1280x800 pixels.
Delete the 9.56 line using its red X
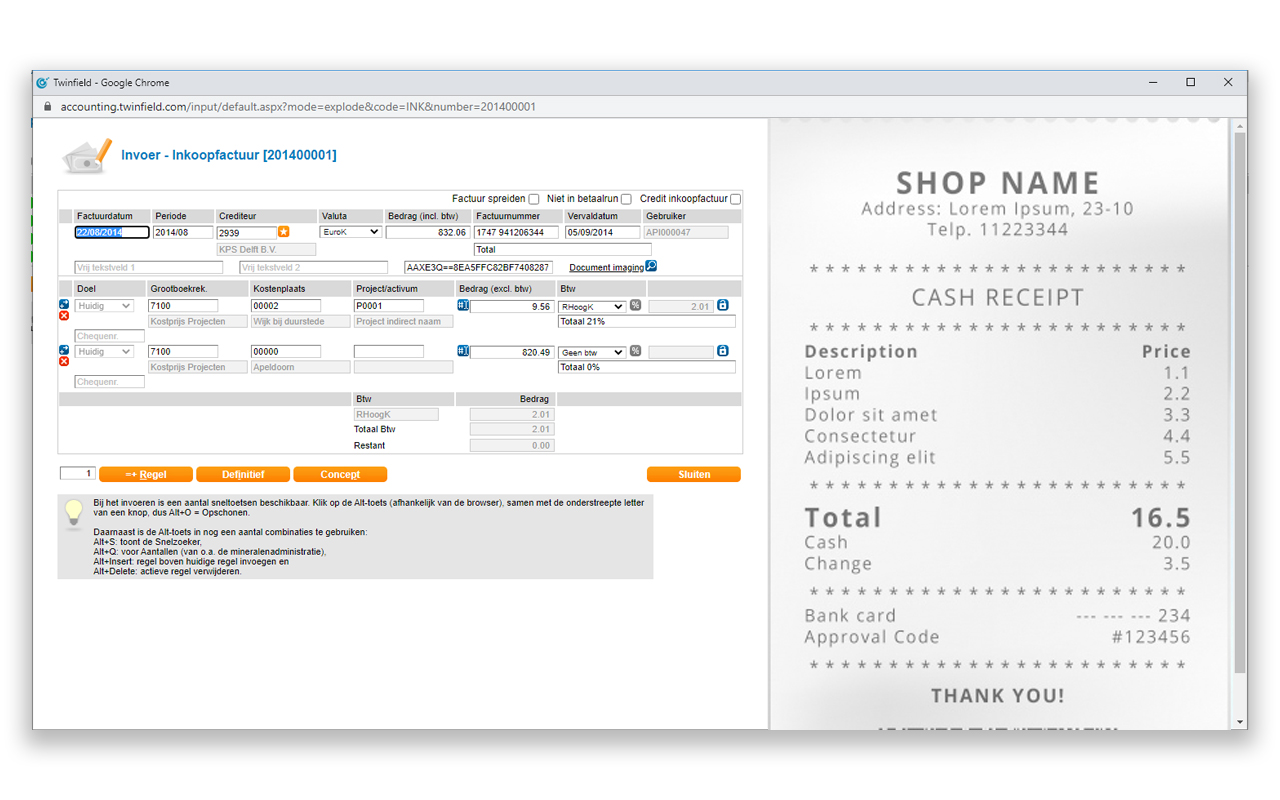pyautogui.click(x=64, y=316)
